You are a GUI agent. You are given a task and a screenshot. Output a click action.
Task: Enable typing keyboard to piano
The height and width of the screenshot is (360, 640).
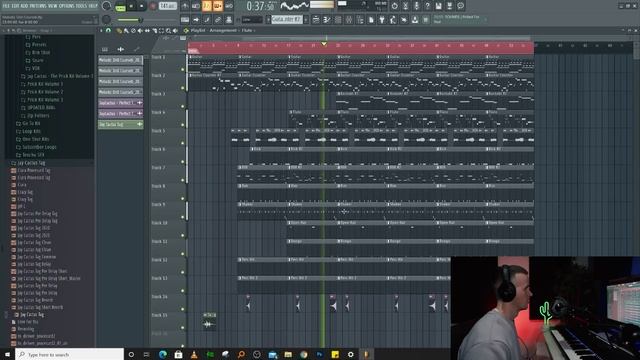[185, 20]
